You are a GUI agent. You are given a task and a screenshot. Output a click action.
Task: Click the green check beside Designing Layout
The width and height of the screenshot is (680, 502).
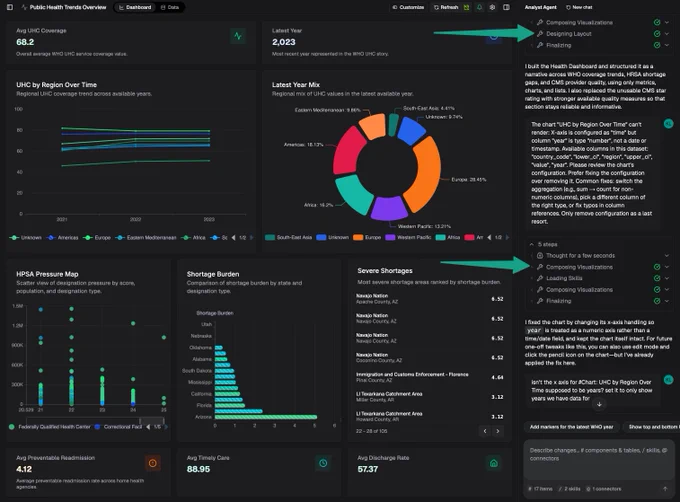click(657, 34)
